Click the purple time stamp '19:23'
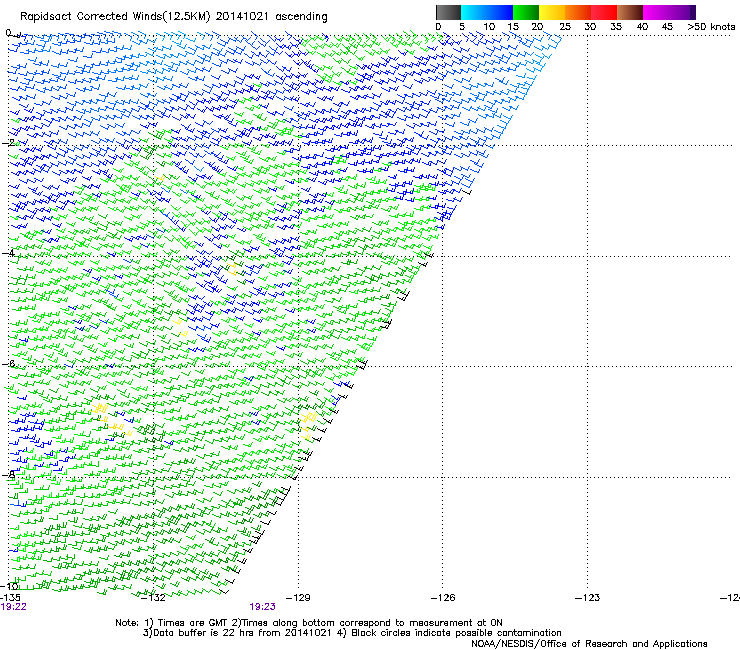This screenshot has width=740, height=650. click(x=262, y=607)
